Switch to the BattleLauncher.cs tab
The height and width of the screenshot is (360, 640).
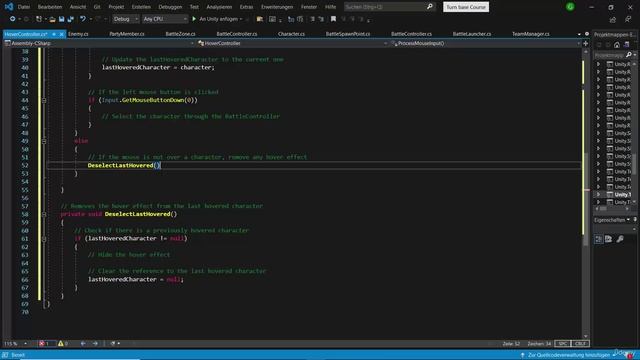[472, 34]
